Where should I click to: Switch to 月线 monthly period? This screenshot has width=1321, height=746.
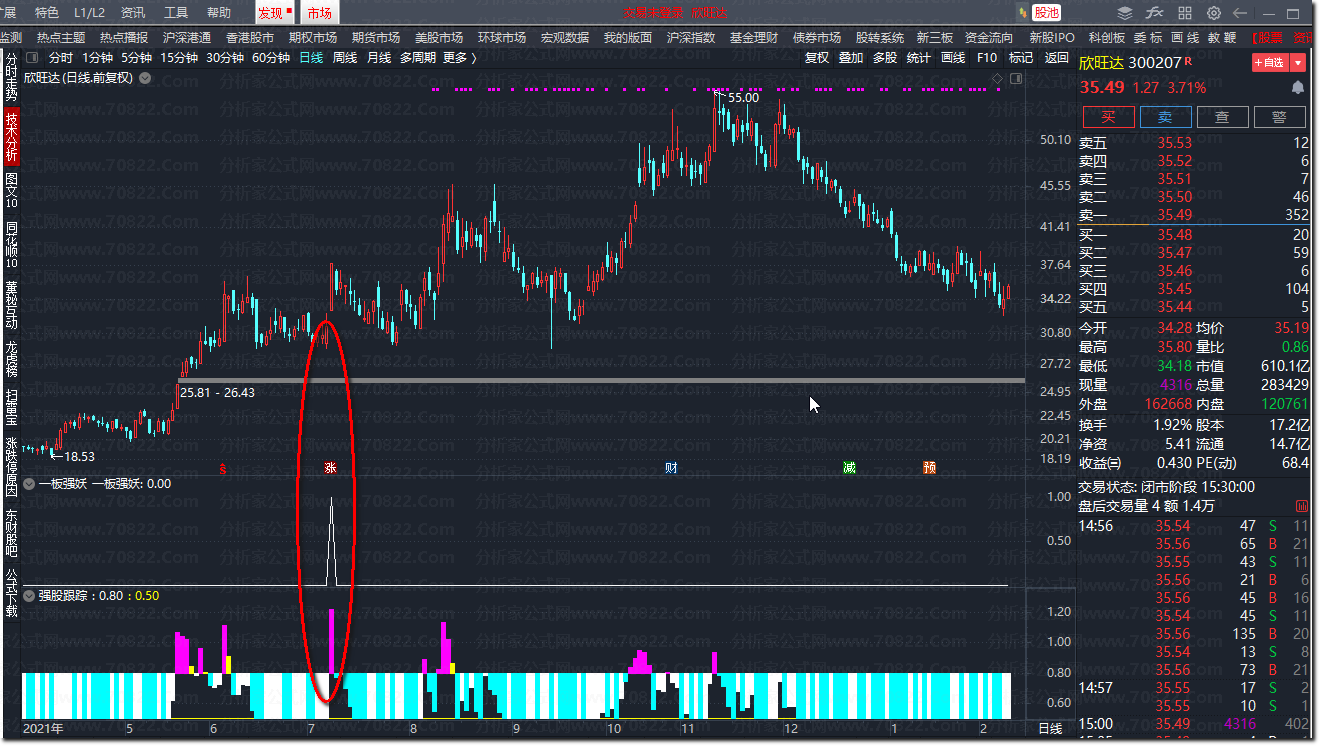tap(379, 58)
